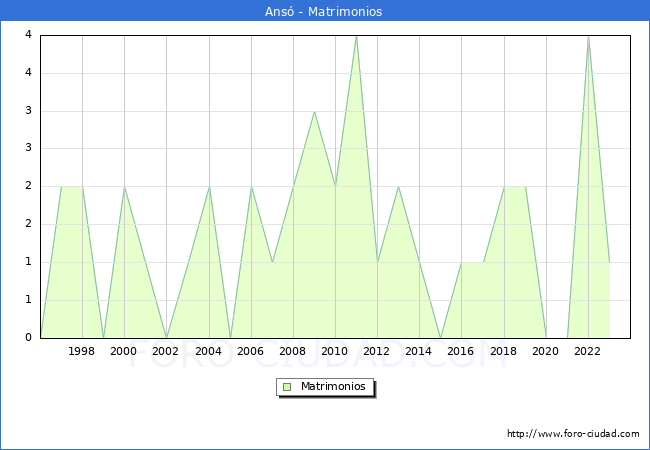Click the 1998 x-axis label
The height and width of the screenshot is (450, 650).
[81, 351]
